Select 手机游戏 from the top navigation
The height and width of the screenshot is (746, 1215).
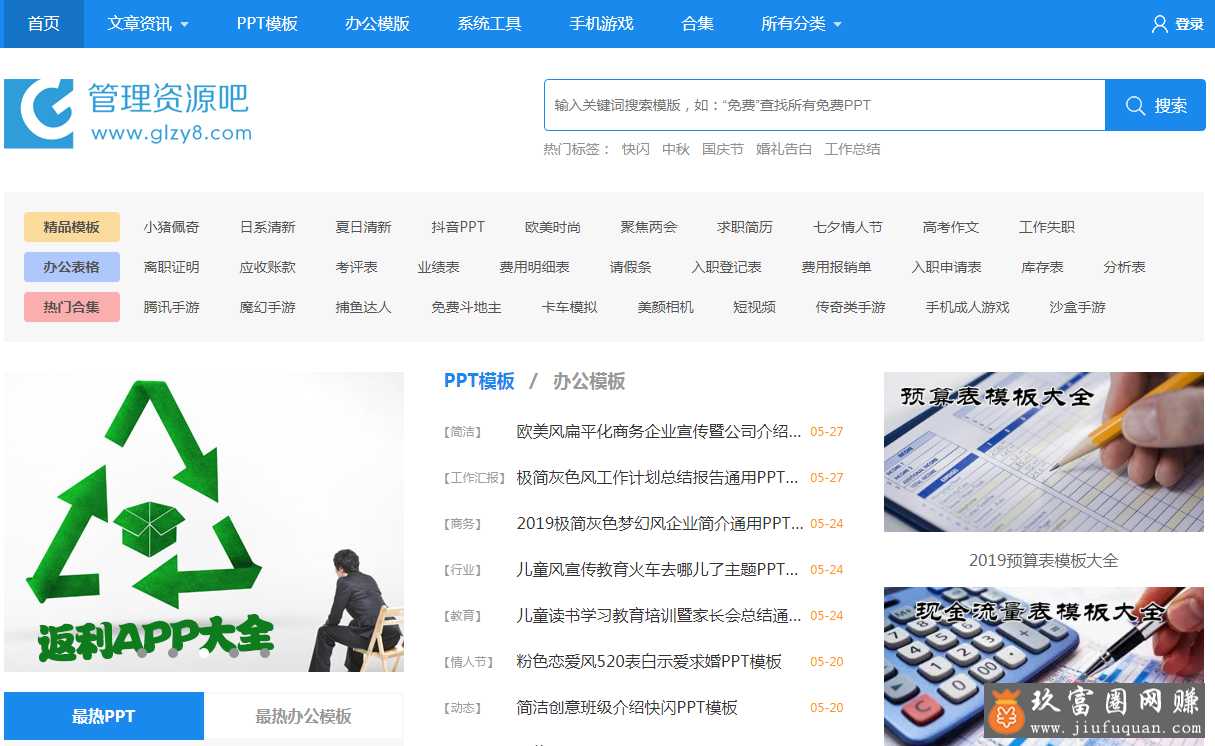coord(601,24)
